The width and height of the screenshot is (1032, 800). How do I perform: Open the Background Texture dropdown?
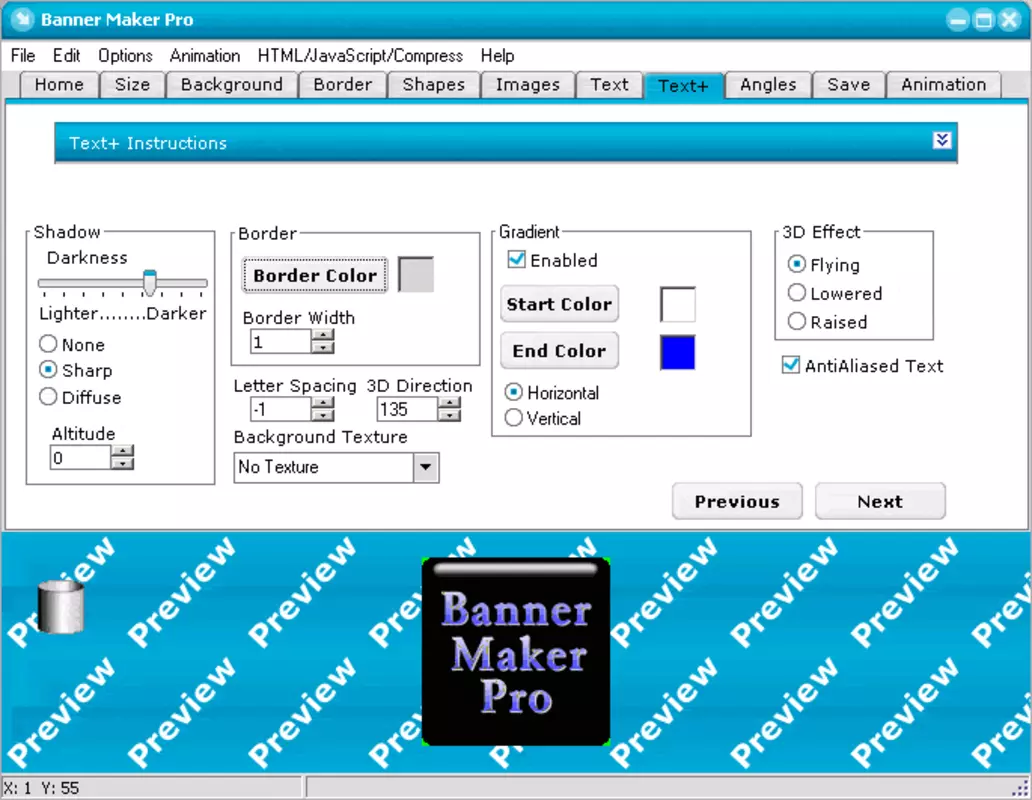click(x=426, y=467)
